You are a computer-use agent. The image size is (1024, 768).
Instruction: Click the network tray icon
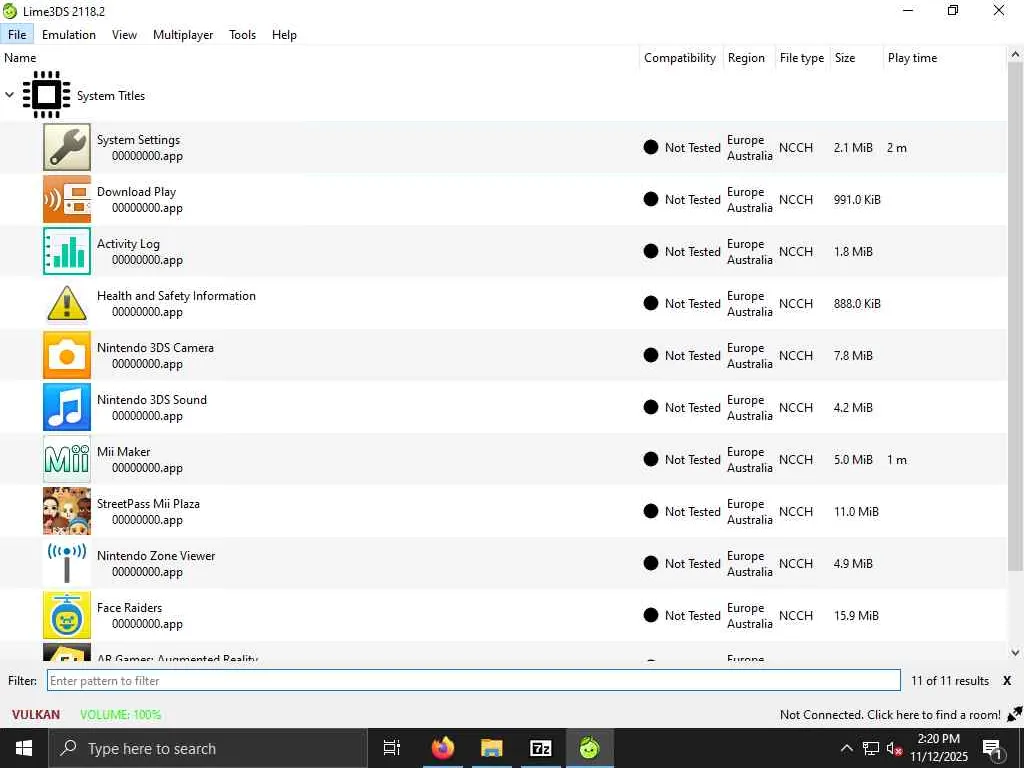pyautogui.click(x=871, y=748)
